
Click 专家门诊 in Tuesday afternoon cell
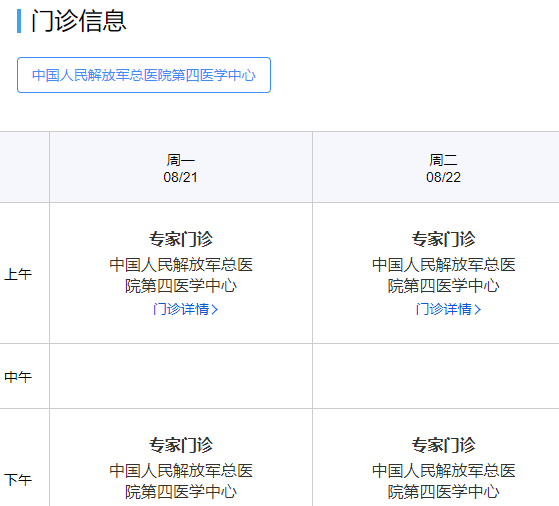click(x=443, y=445)
